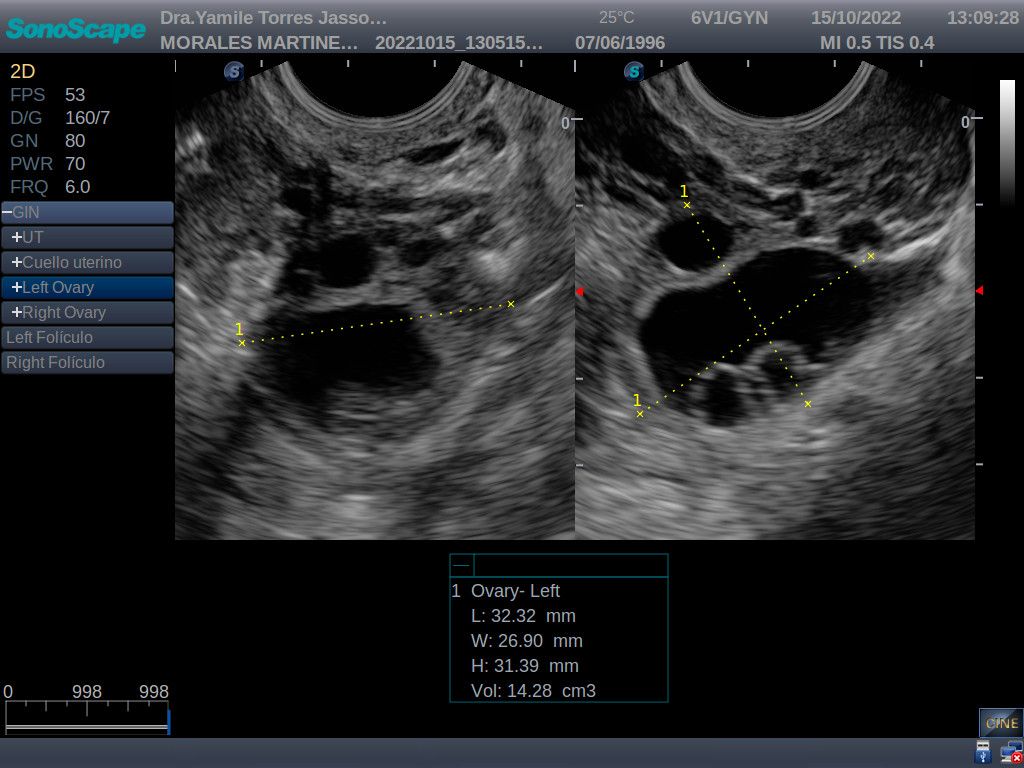Click the red focus marker on right image edge
The height and width of the screenshot is (768, 1024).
[x=979, y=290]
